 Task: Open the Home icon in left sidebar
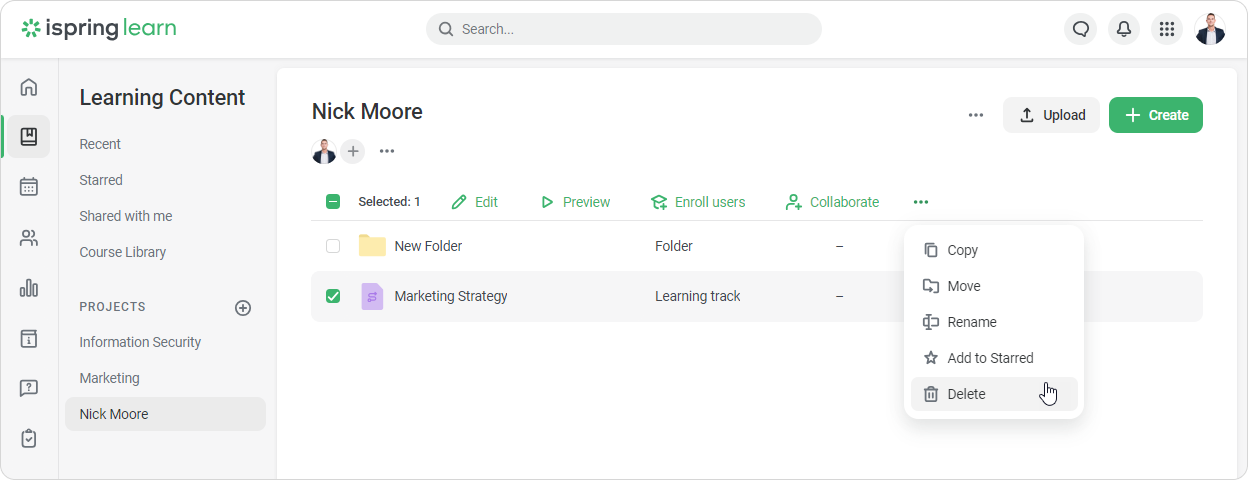click(x=29, y=87)
